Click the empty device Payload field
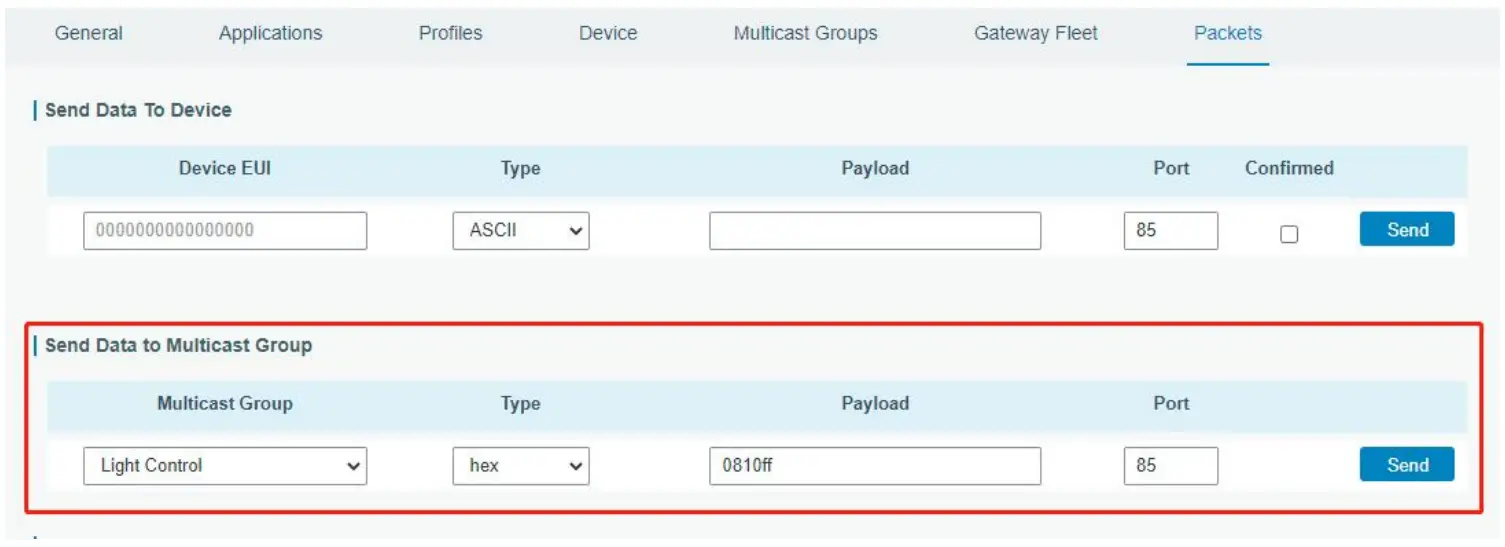 point(875,230)
